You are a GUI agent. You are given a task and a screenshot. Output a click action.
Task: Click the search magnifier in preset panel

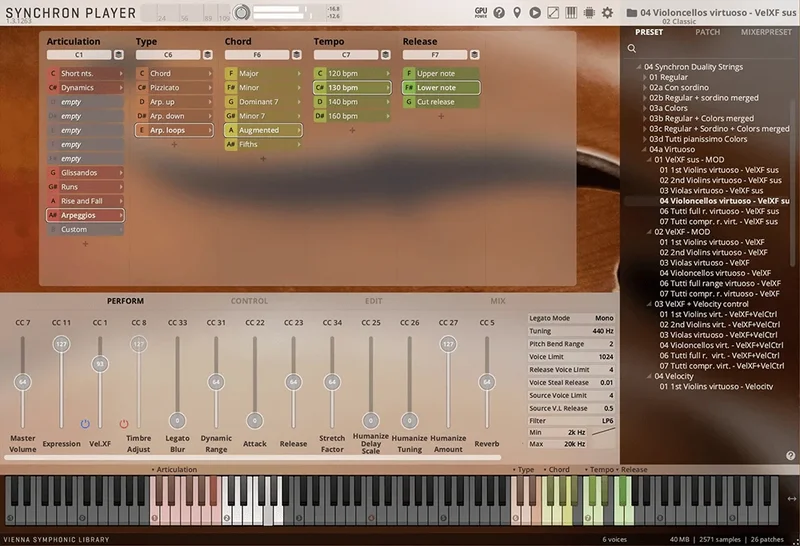coord(632,48)
